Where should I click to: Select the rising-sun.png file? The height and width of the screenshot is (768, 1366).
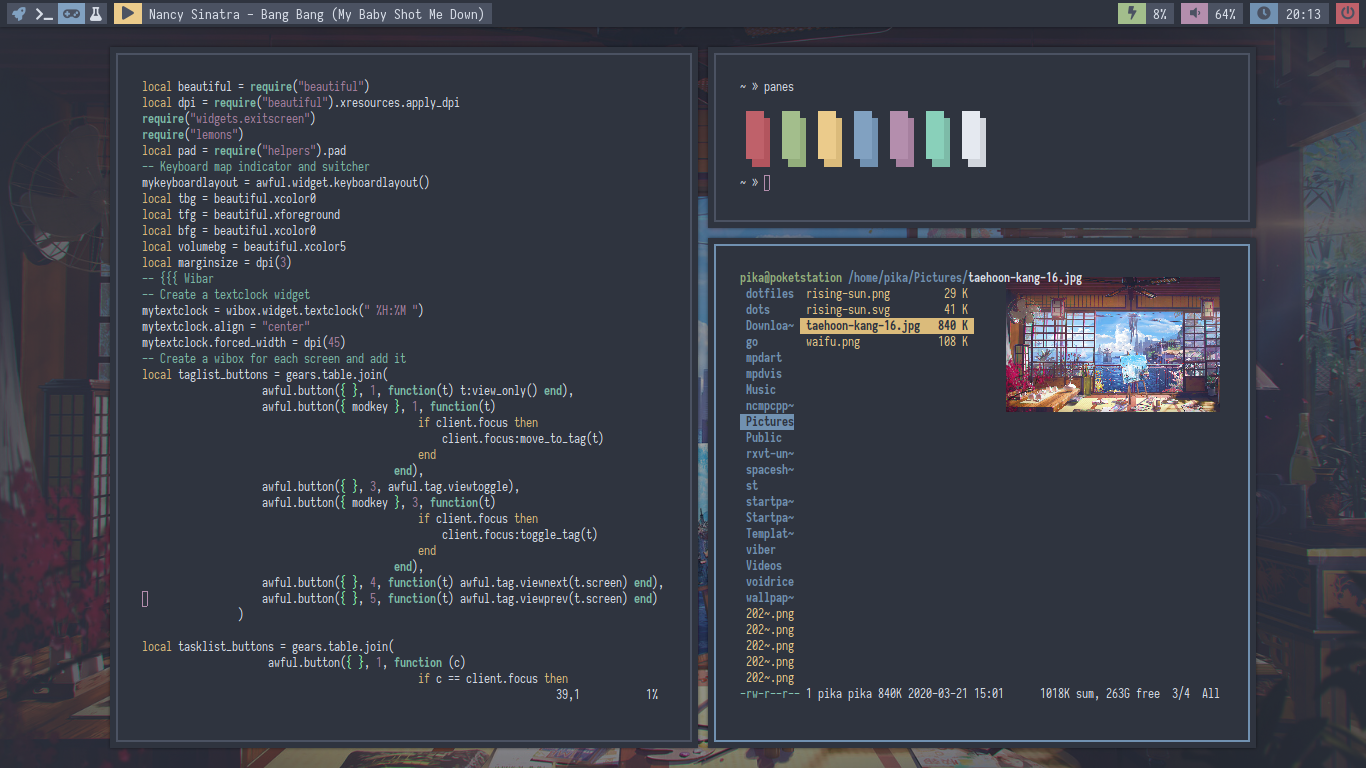click(887, 294)
